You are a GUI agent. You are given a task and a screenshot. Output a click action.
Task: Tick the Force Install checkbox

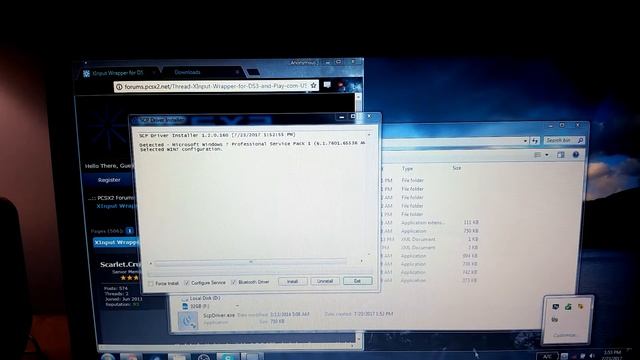(x=151, y=283)
